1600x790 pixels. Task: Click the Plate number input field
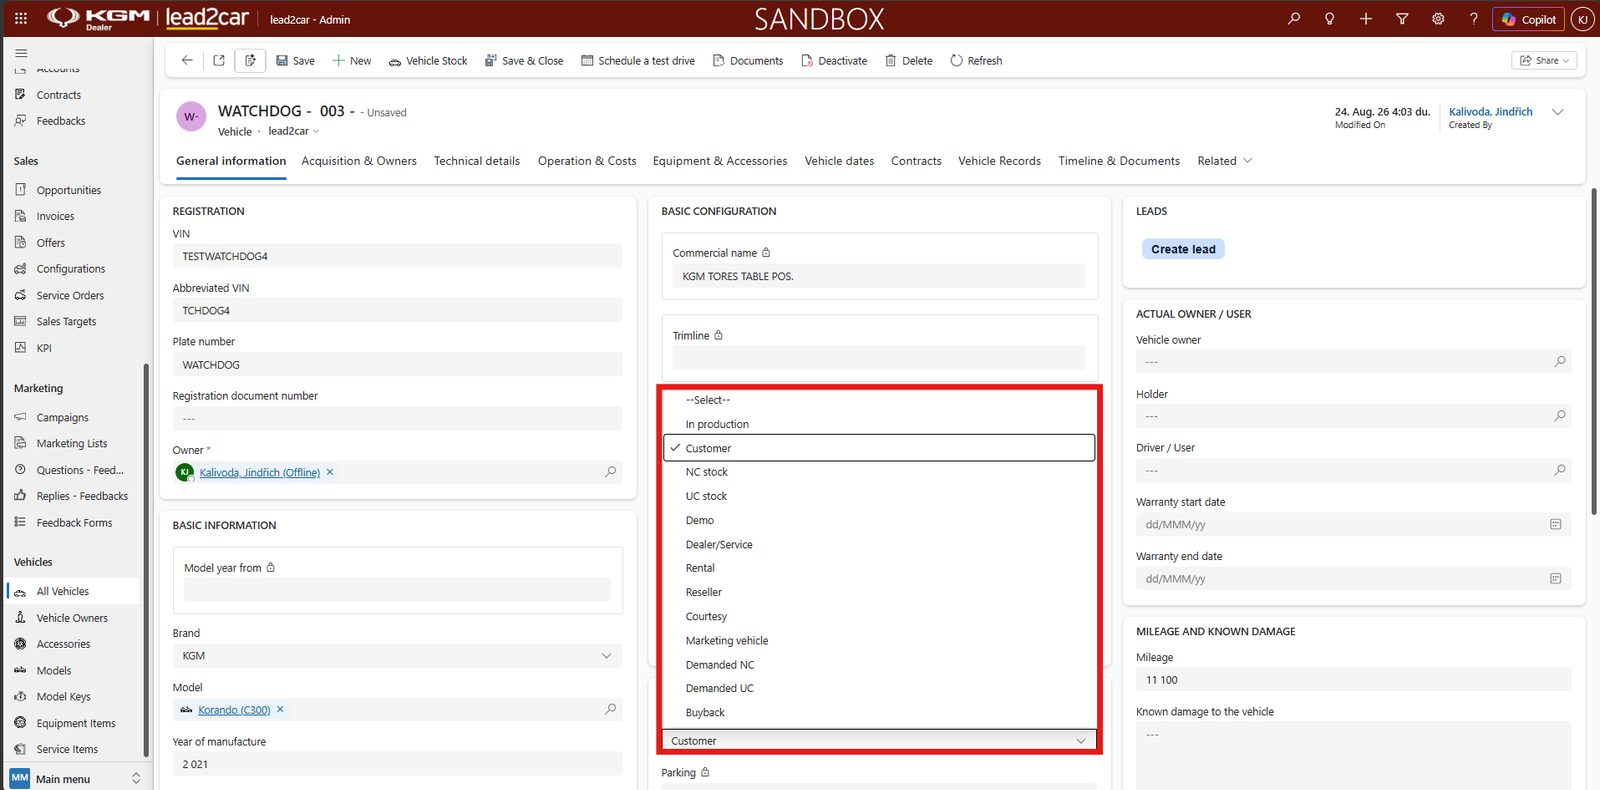click(397, 365)
